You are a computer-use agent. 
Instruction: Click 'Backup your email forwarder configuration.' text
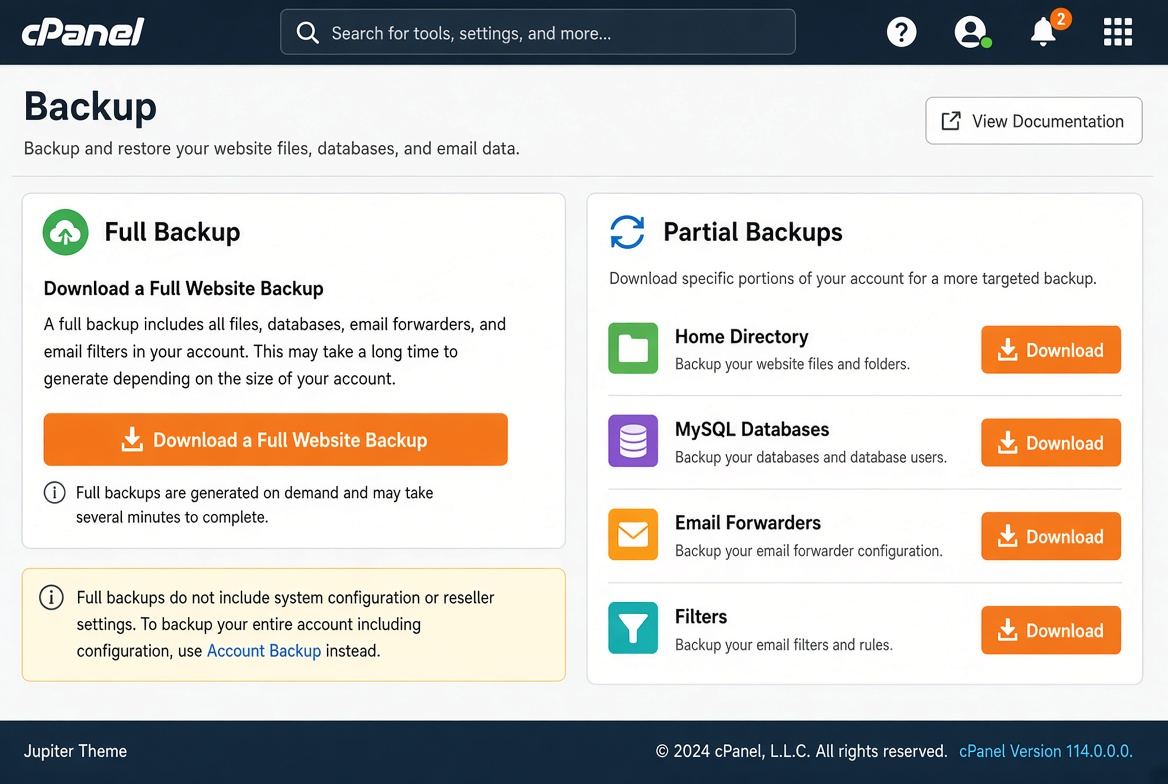pos(809,551)
